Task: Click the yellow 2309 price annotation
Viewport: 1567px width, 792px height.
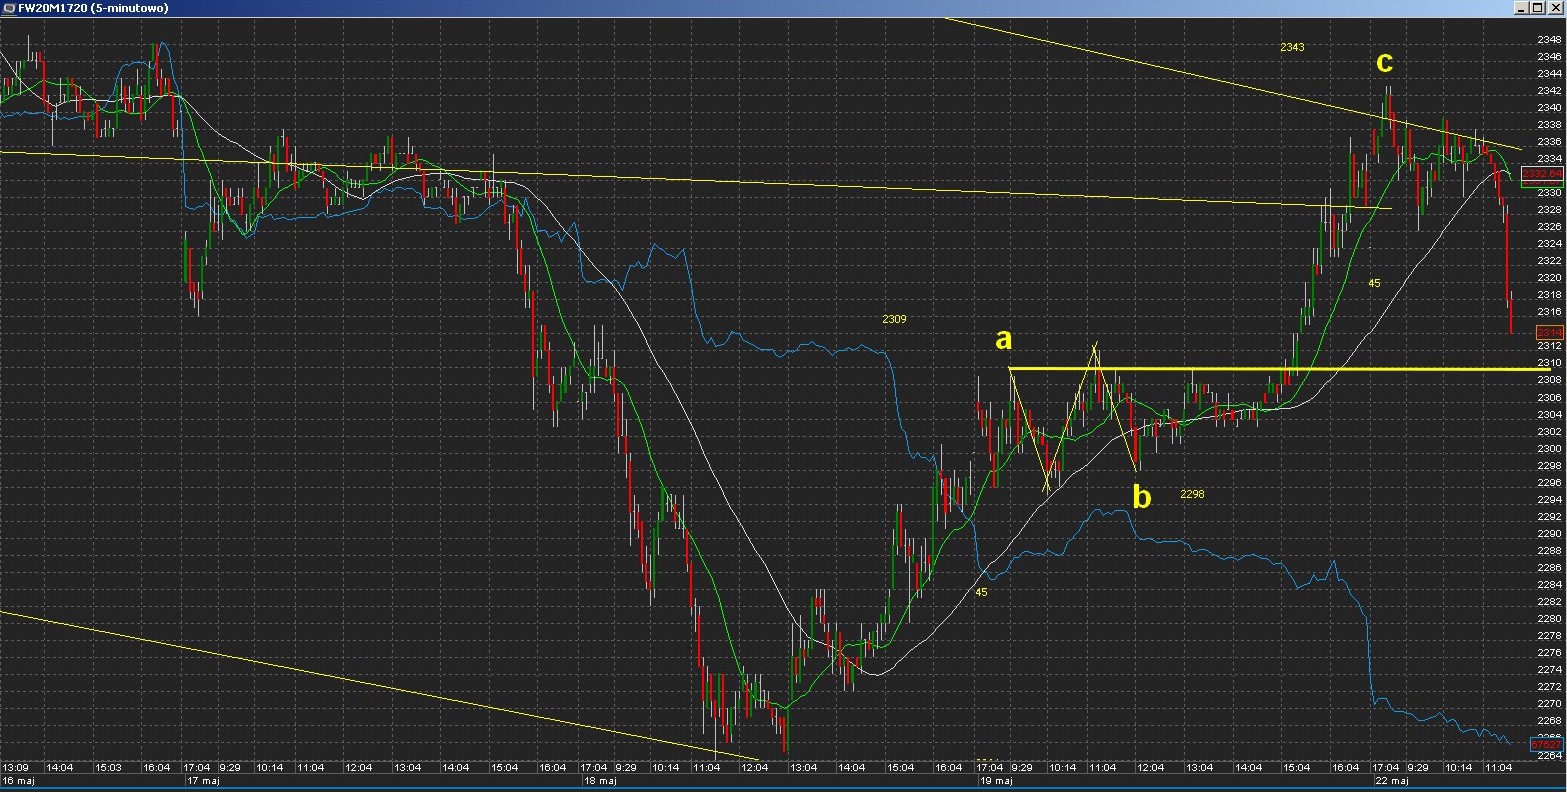Action: pos(894,319)
